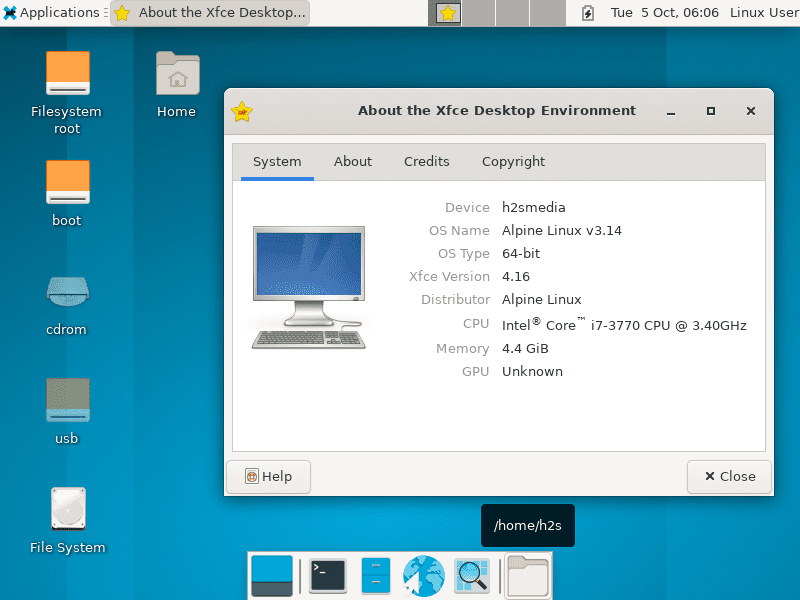
Task: Switch to the About tab
Action: tap(352, 161)
